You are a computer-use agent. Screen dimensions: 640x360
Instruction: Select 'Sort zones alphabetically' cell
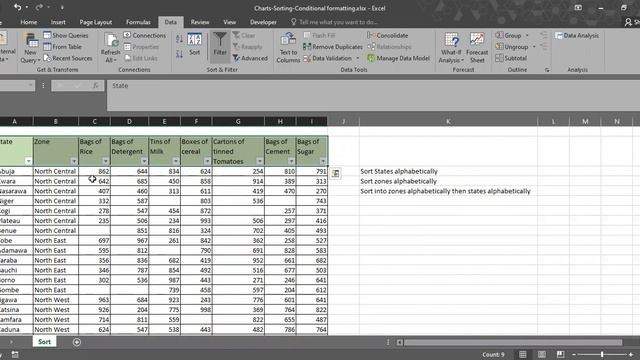[448, 181]
